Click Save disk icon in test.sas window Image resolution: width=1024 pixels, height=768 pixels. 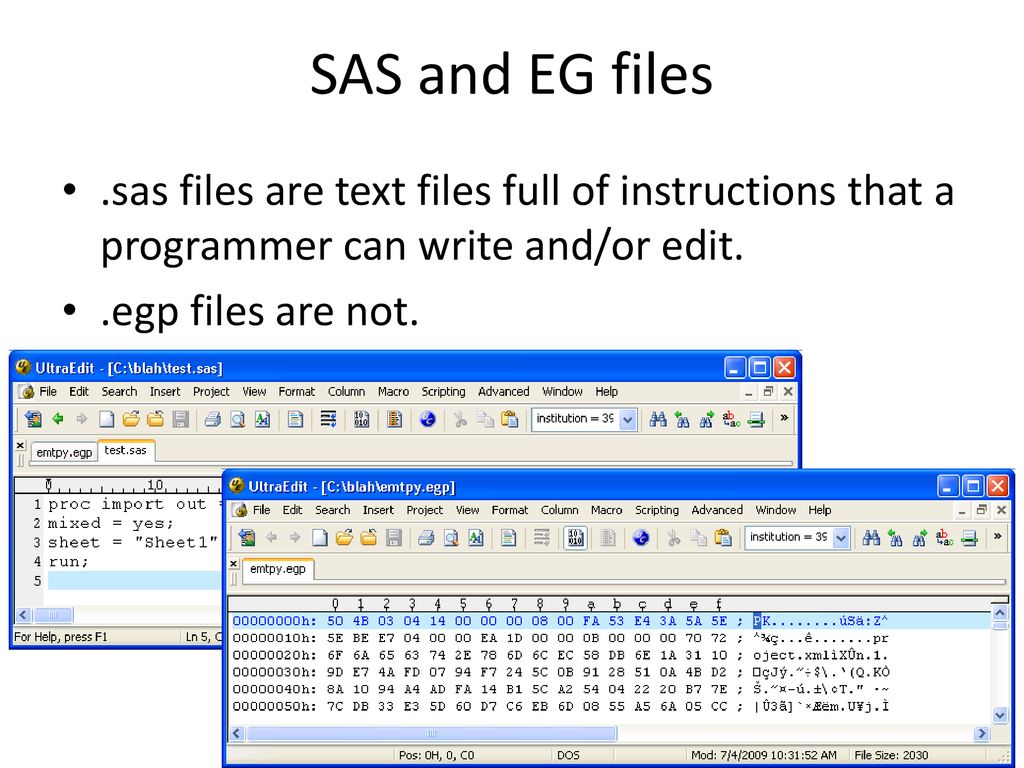[x=180, y=419]
